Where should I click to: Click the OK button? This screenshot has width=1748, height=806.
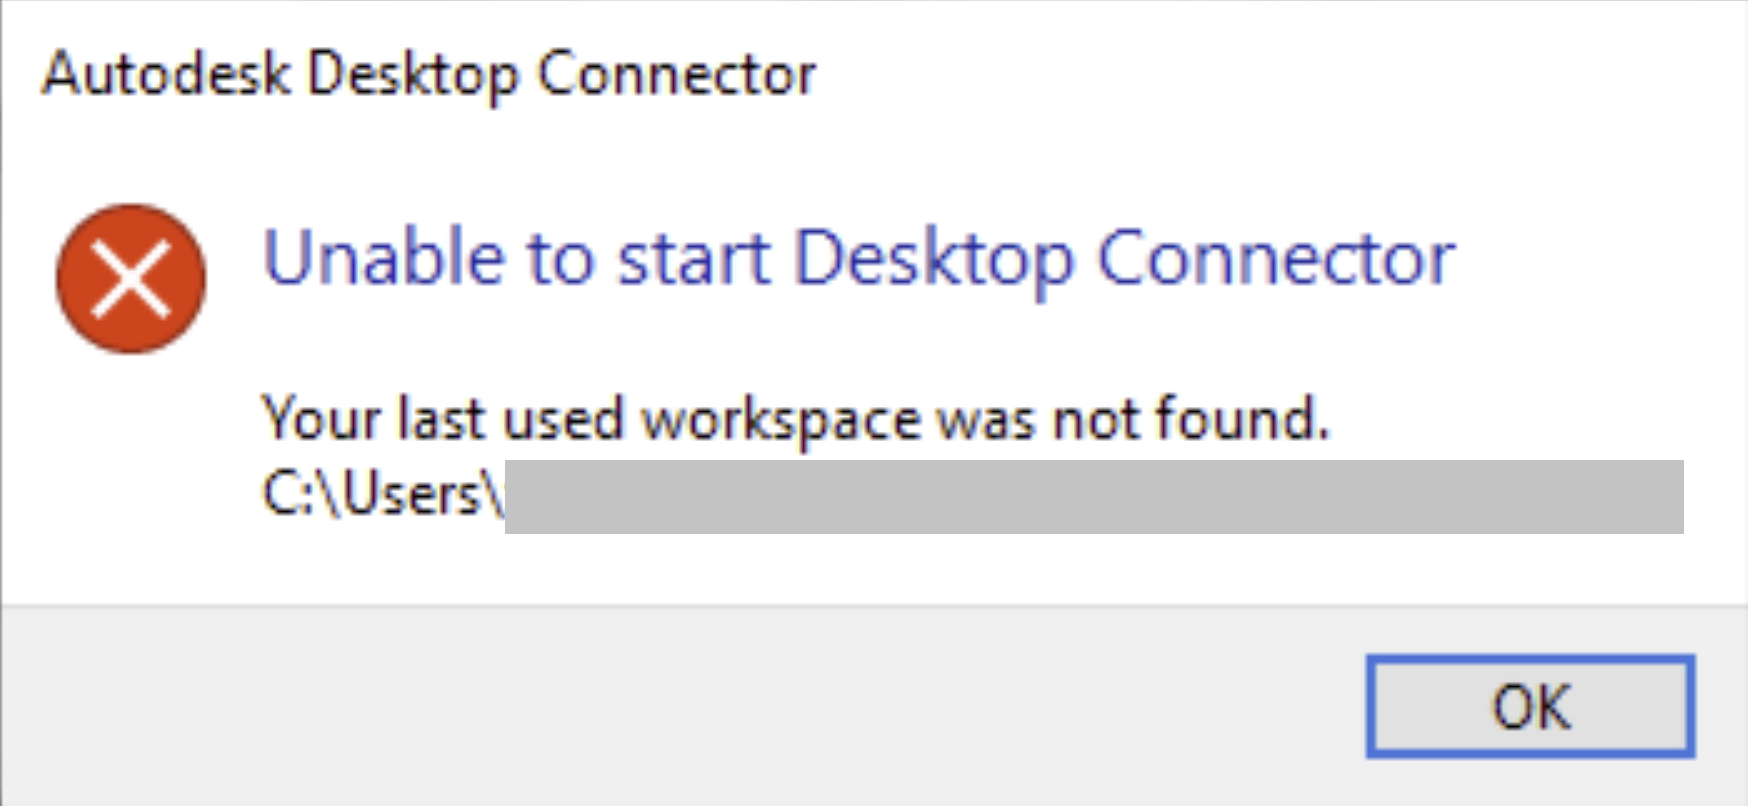[x=1530, y=706]
